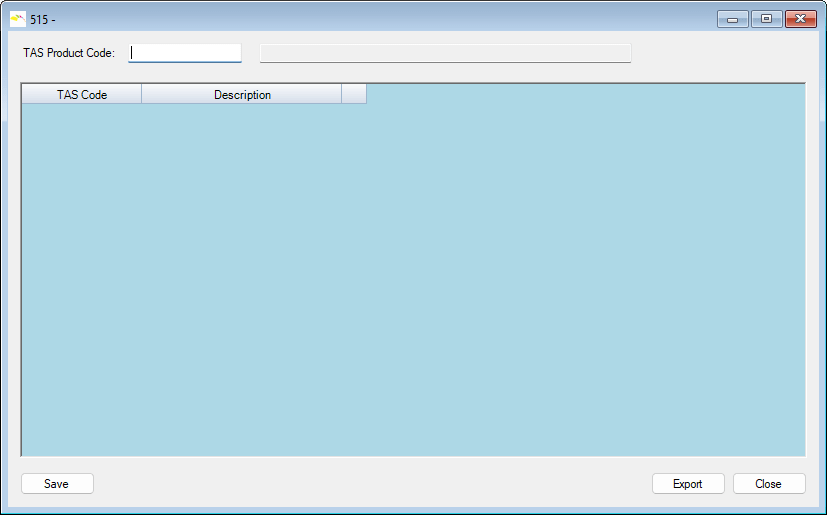The height and width of the screenshot is (515, 827).
Task: Sort by the Description column header
Action: click(x=242, y=95)
